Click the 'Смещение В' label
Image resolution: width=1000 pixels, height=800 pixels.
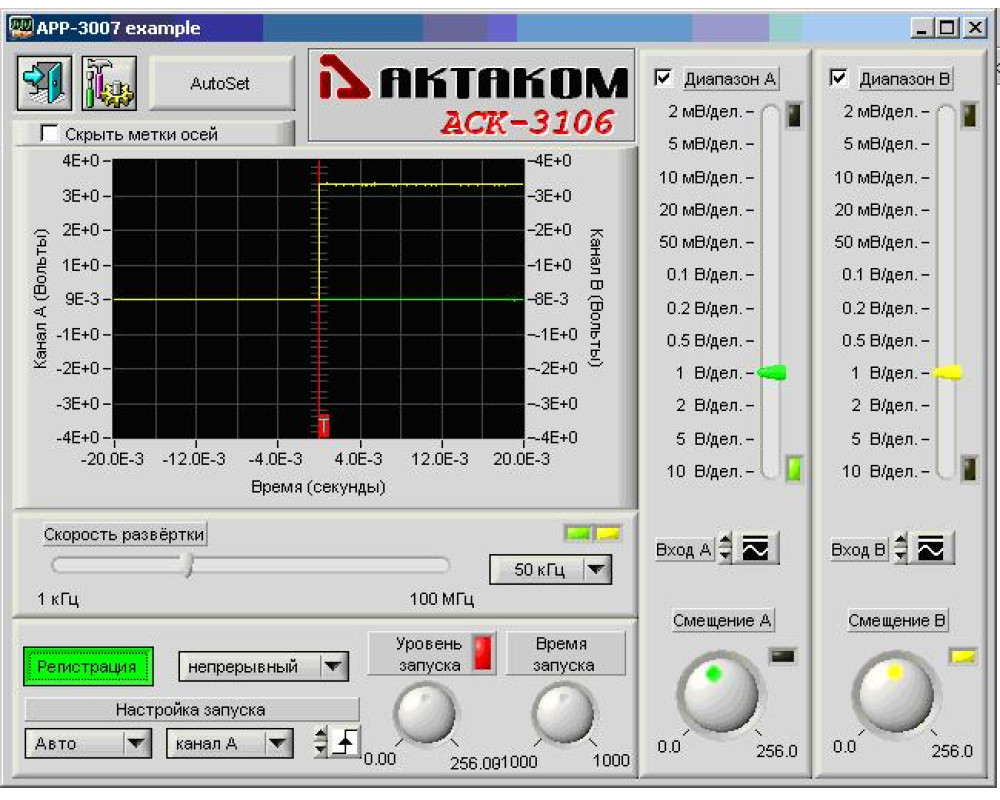897,620
